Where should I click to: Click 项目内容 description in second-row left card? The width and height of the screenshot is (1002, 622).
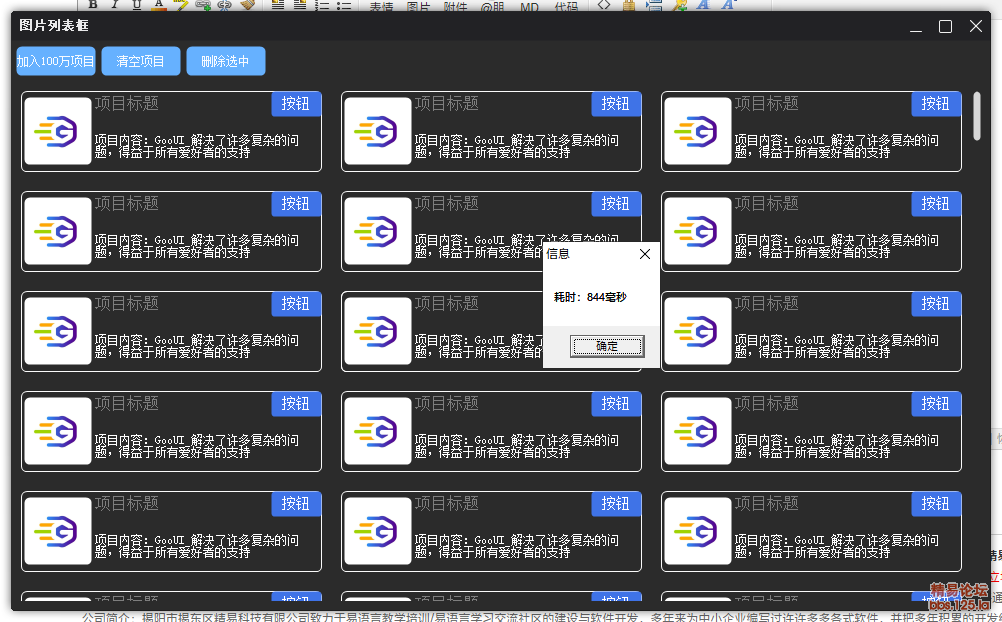point(196,246)
